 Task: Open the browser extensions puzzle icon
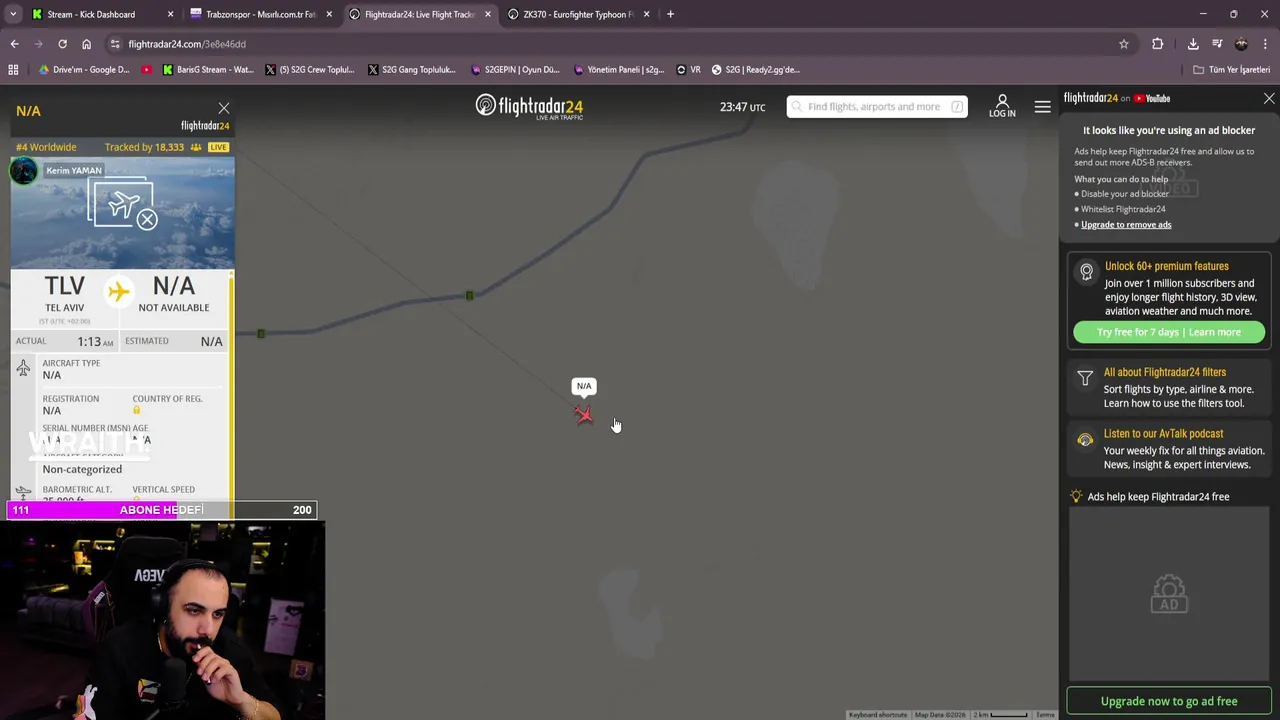[1158, 44]
